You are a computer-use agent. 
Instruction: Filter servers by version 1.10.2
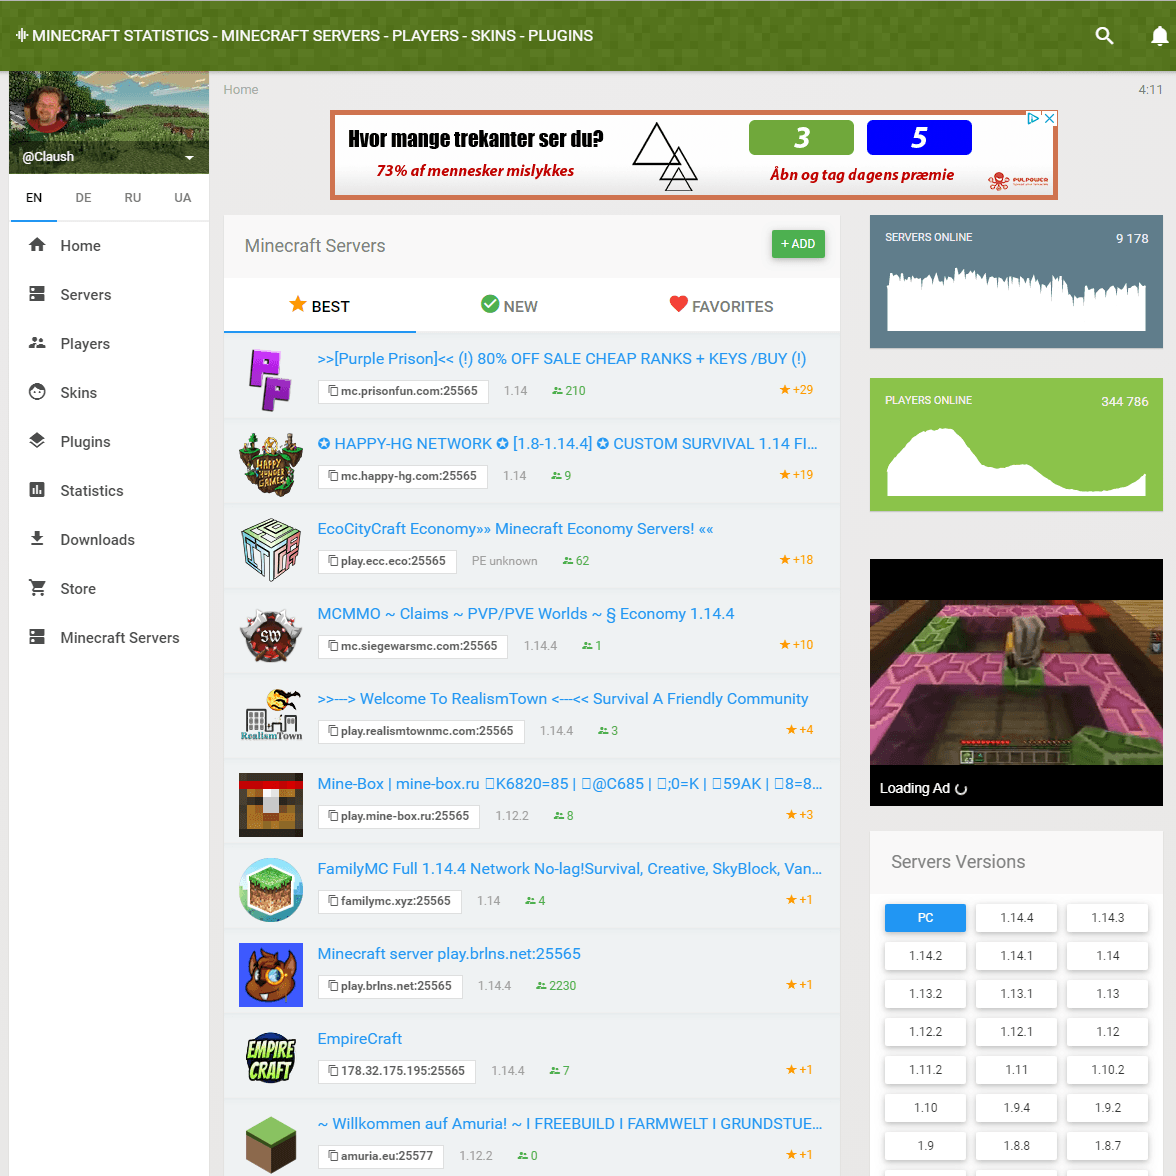(x=1107, y=1070)
